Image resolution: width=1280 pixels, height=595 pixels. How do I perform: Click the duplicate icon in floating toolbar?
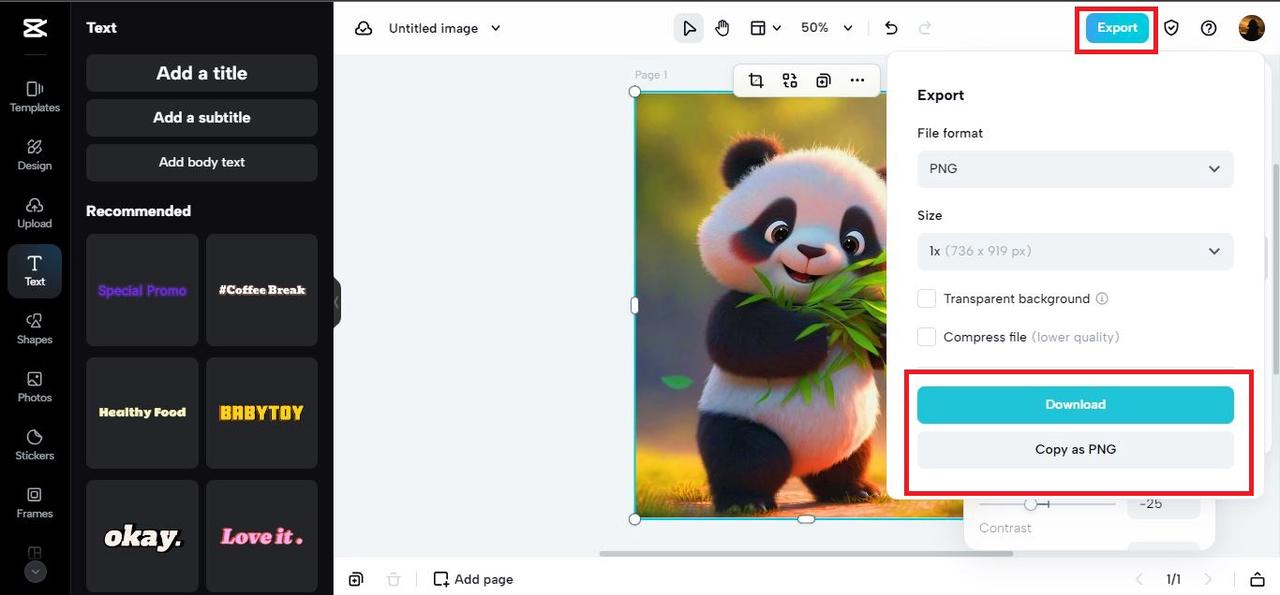pos(823,80)
